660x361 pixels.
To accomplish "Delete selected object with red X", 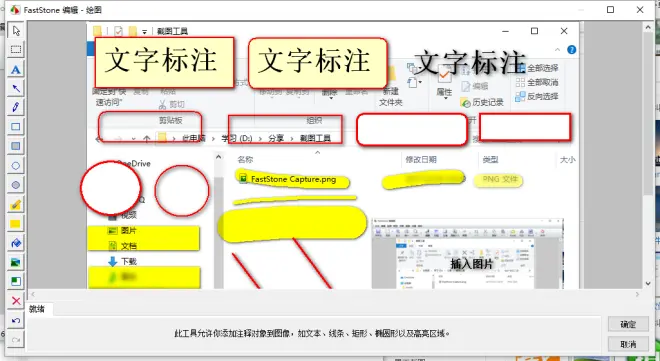I will tap(16, 301).
